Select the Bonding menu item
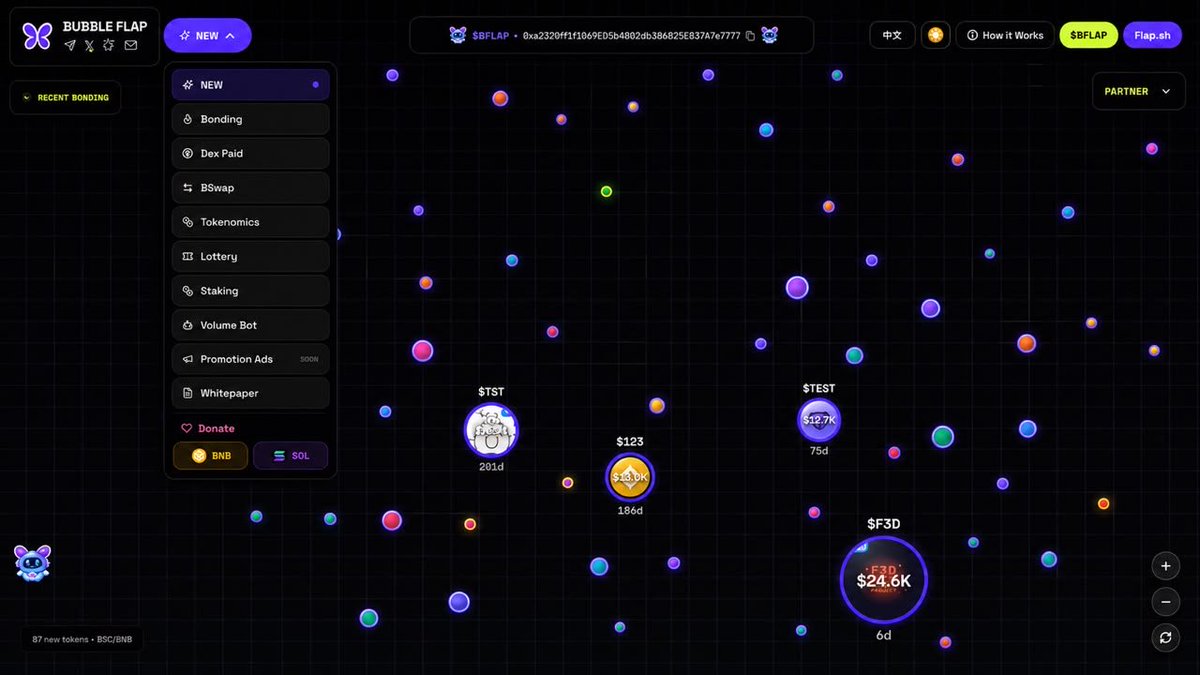Image resolution: width=1200 pixels, height=675 pixels. (250, 119)
